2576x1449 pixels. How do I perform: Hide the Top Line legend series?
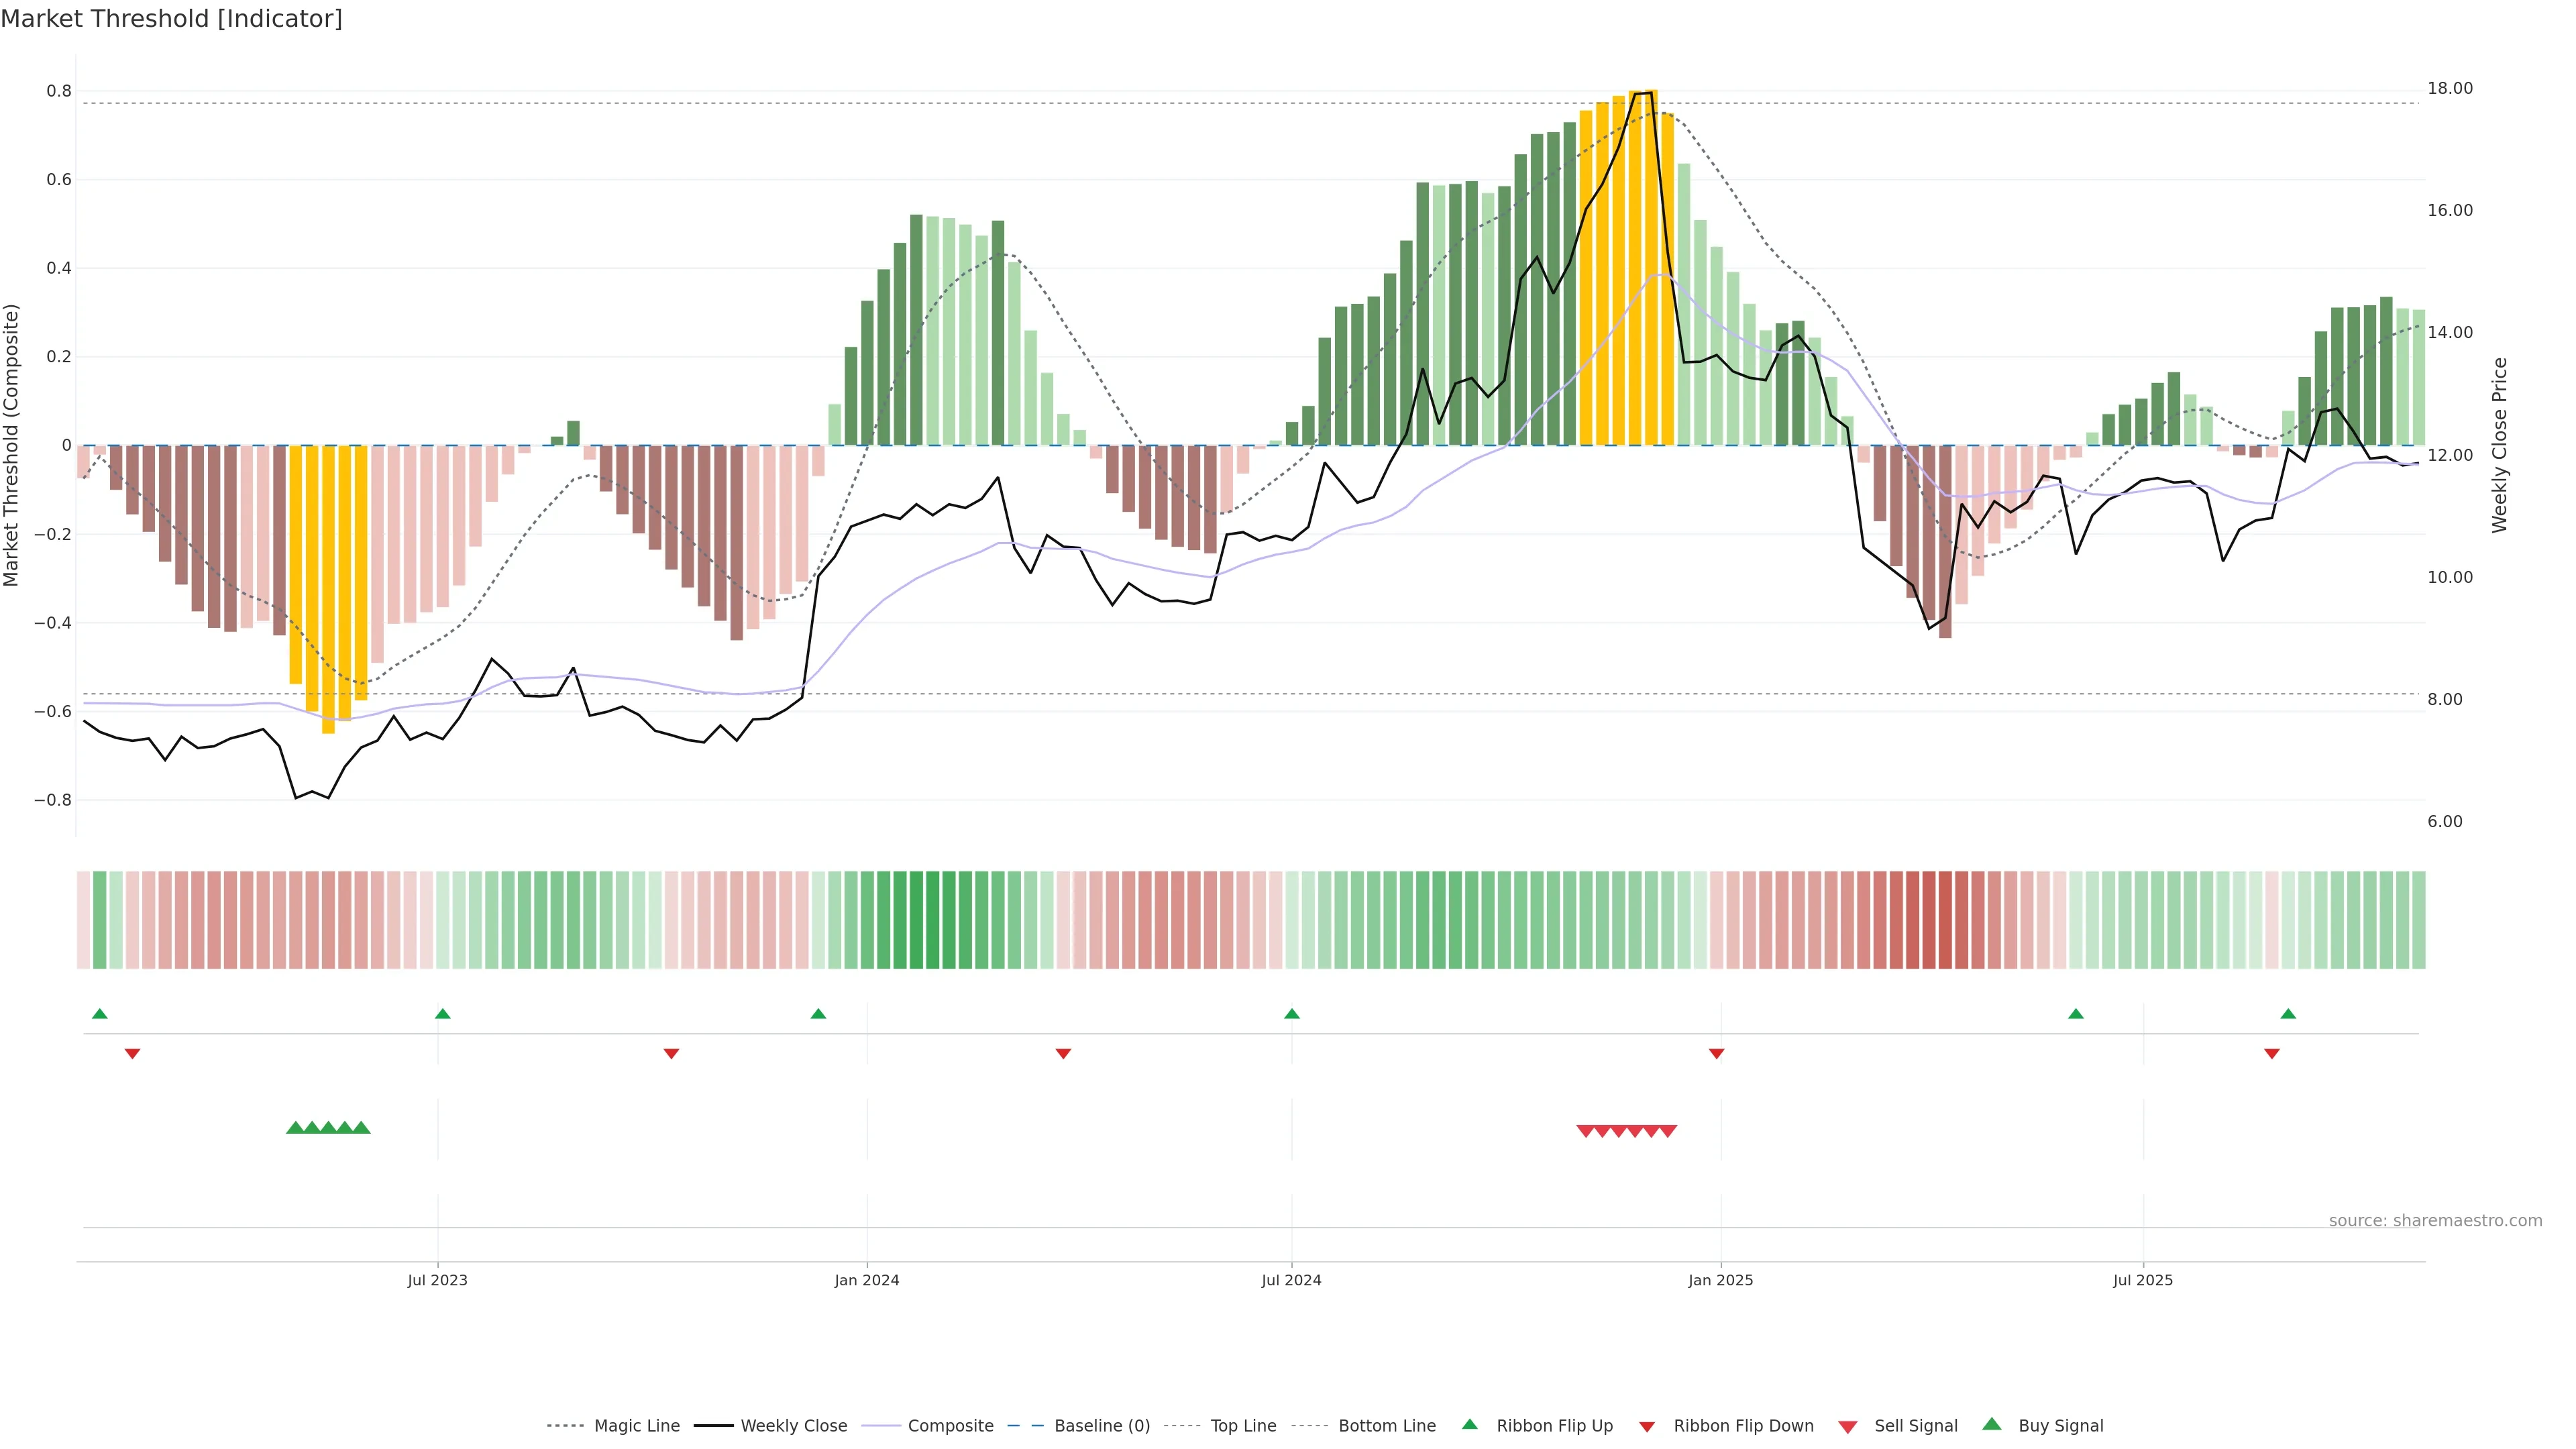[1243, 1426]
